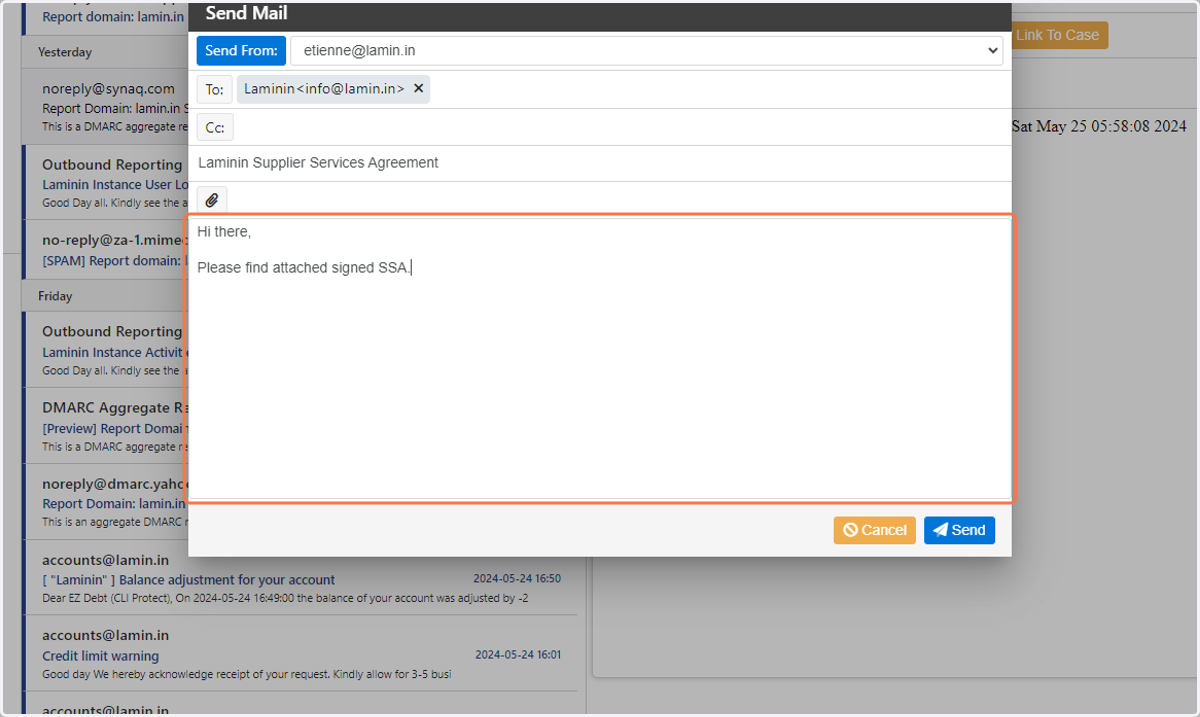This screenshot has height=717, width=1200.
Task: Open the no-reply@za-1.mime SPAM report email
Action: coord(105,250)
